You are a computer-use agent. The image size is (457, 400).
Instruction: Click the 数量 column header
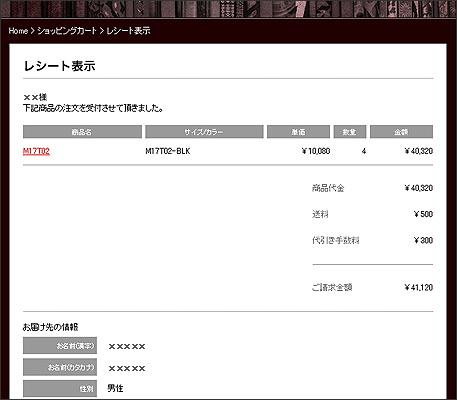tap(350, 132)
